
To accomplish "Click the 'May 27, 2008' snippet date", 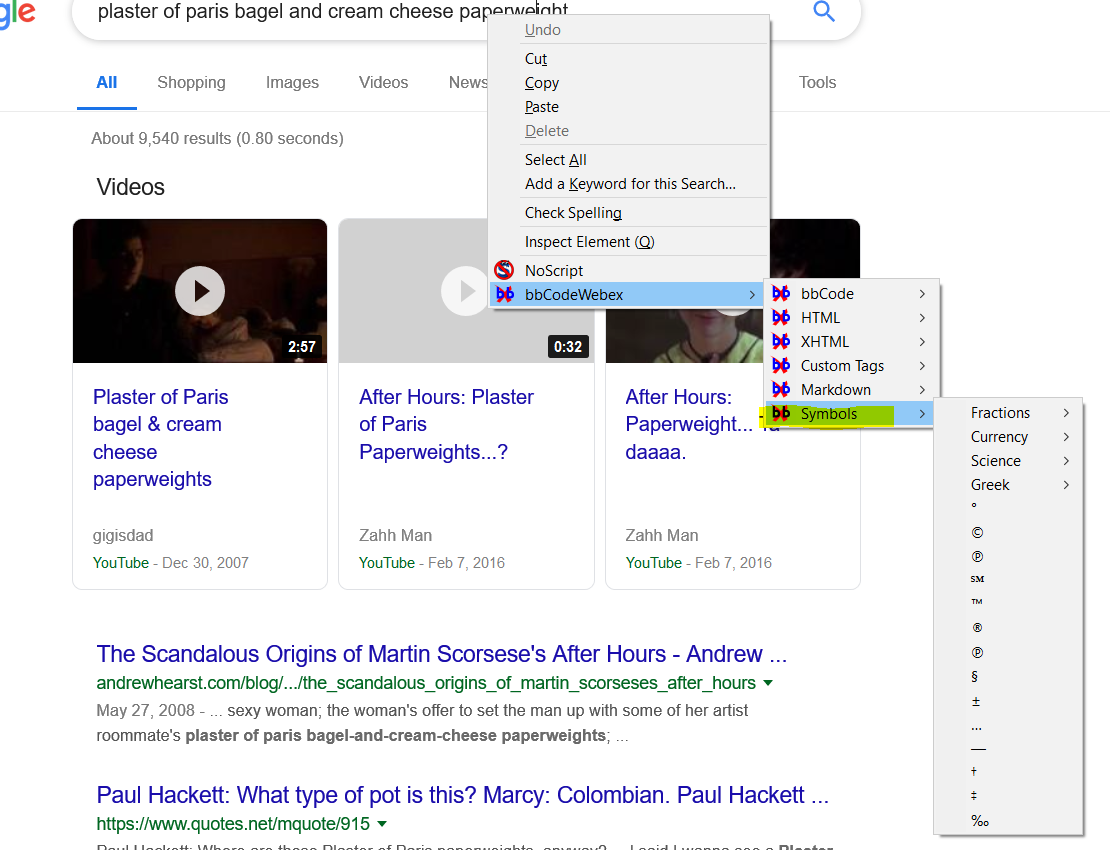I will 145,711.
